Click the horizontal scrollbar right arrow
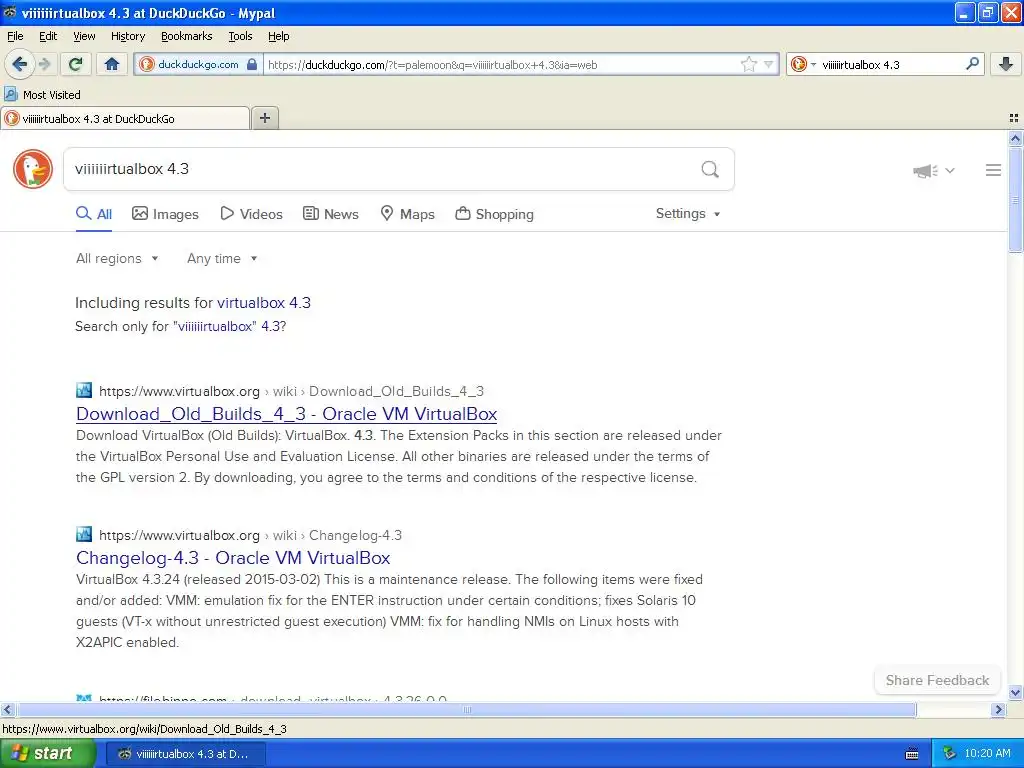Viewport: 1024px width, 768px height. coord(998,709)
